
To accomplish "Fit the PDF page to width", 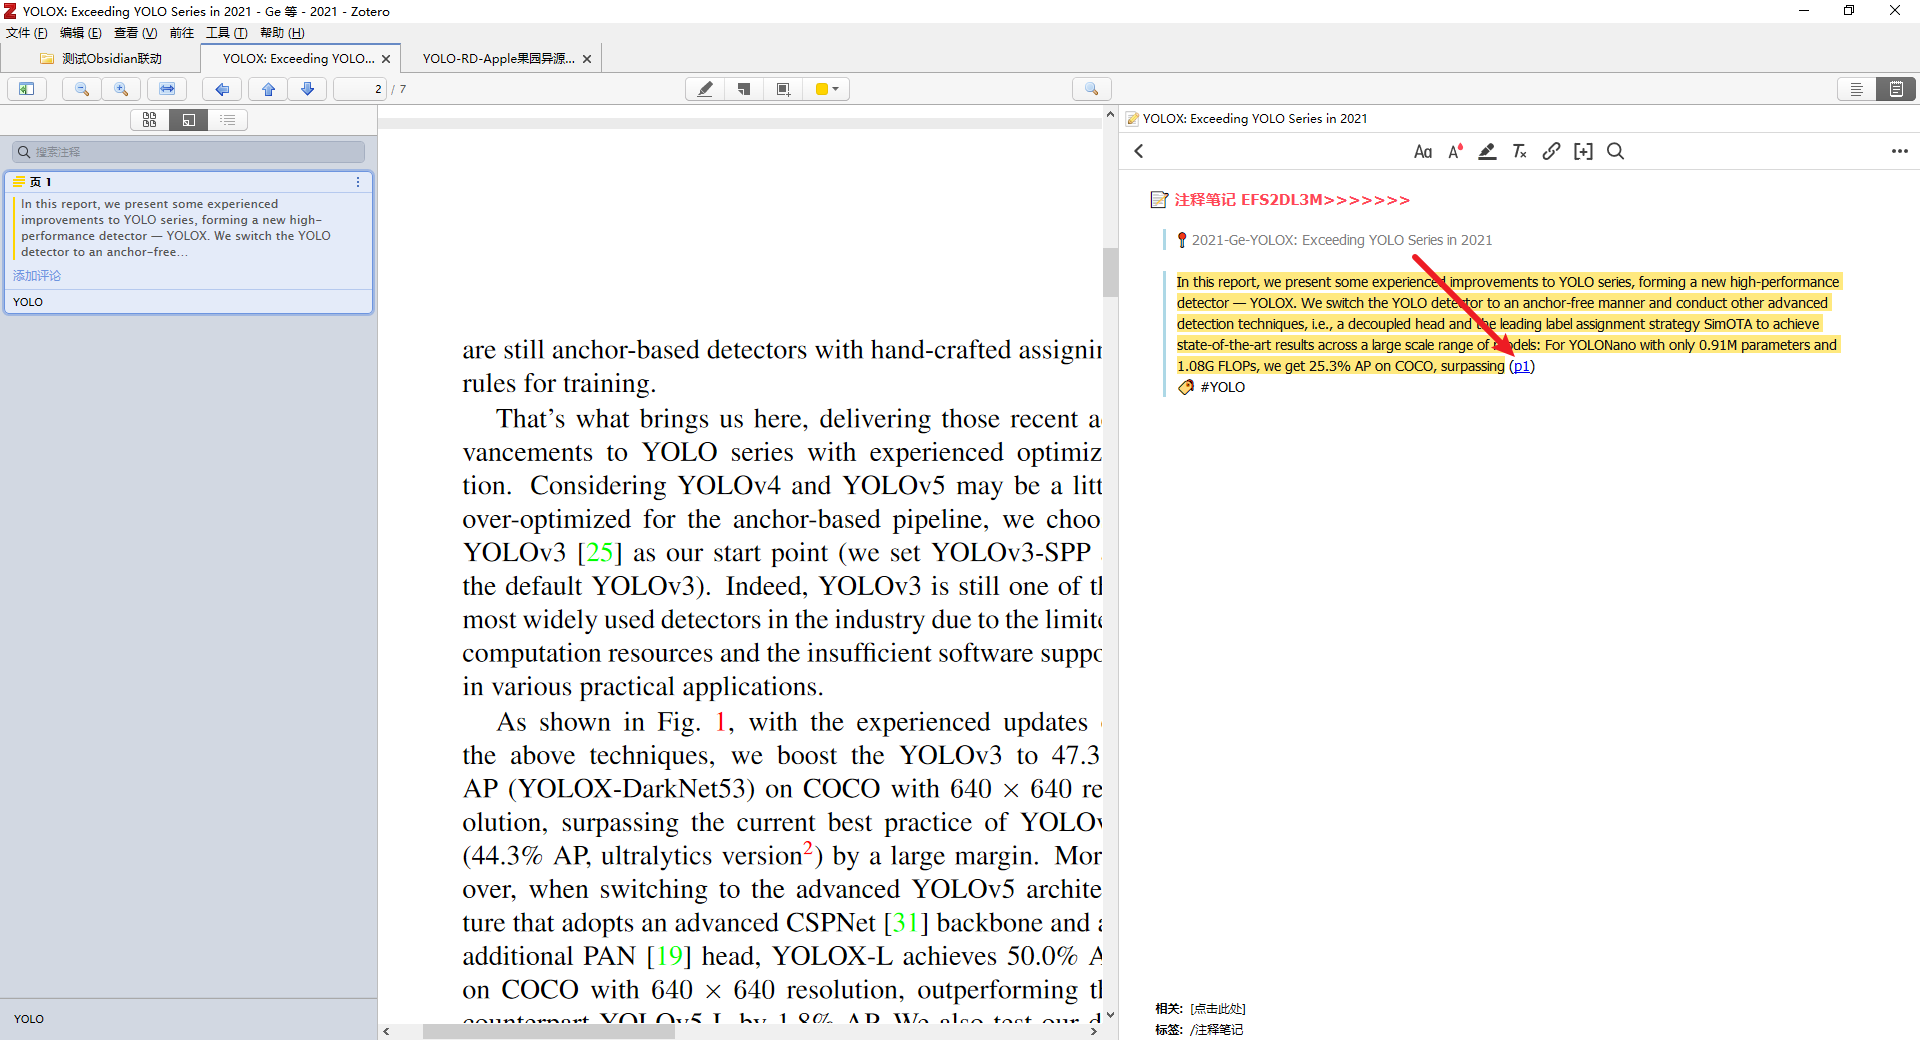I will tap(167, 89).
